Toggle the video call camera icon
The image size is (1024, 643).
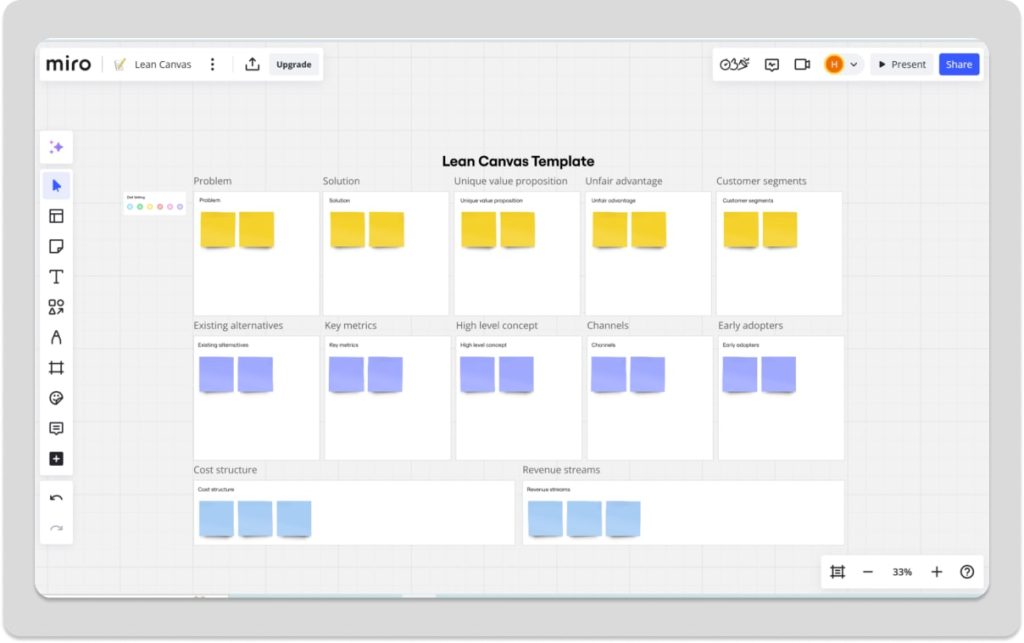[x=802, y=64]
